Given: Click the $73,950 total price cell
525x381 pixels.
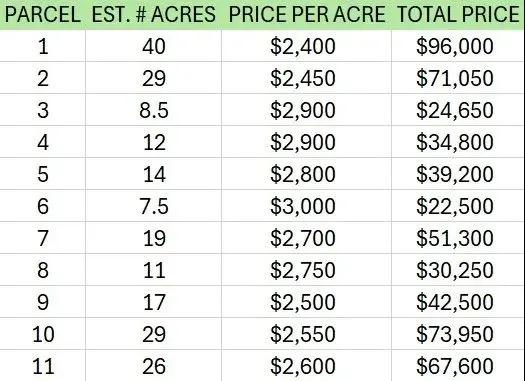Looking at the screenshot, I should coord(458,334).
